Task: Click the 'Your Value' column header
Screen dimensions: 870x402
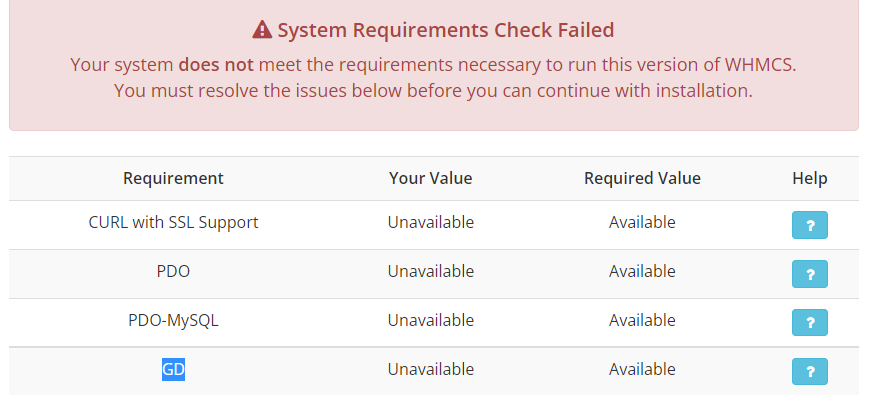Action: coord(430,178)
